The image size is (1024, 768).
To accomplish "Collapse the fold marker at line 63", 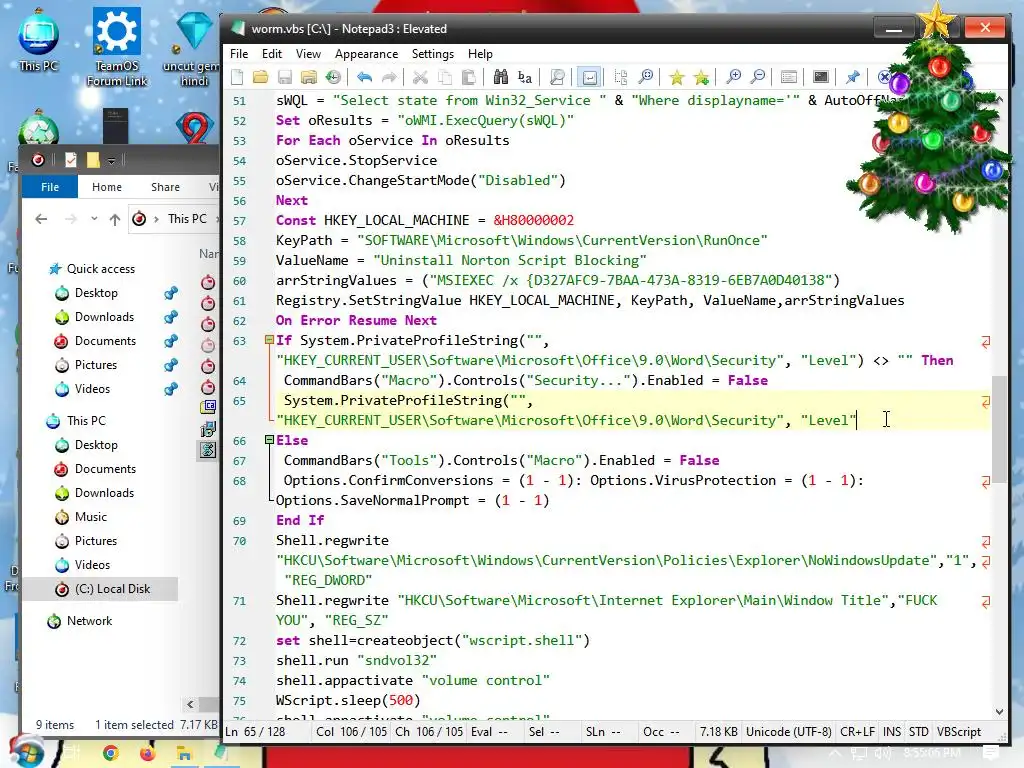I will click(268, 340).
